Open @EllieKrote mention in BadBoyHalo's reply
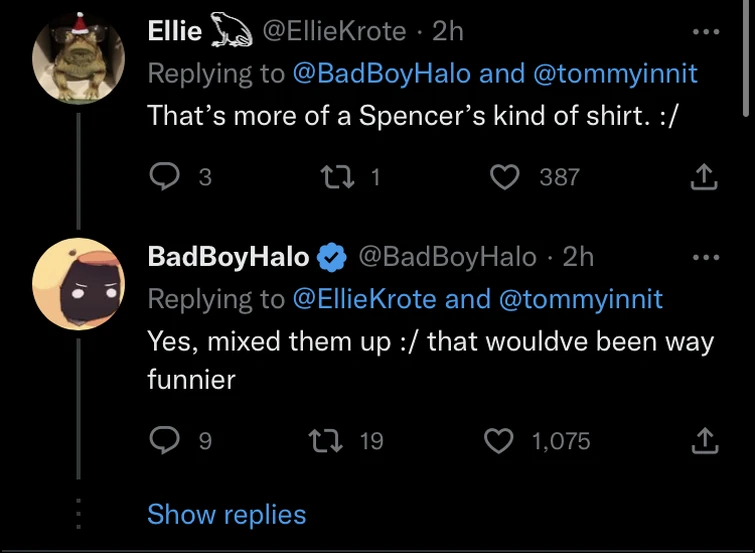The width and height of the screenshot is (755, 553). coord(364,298)
